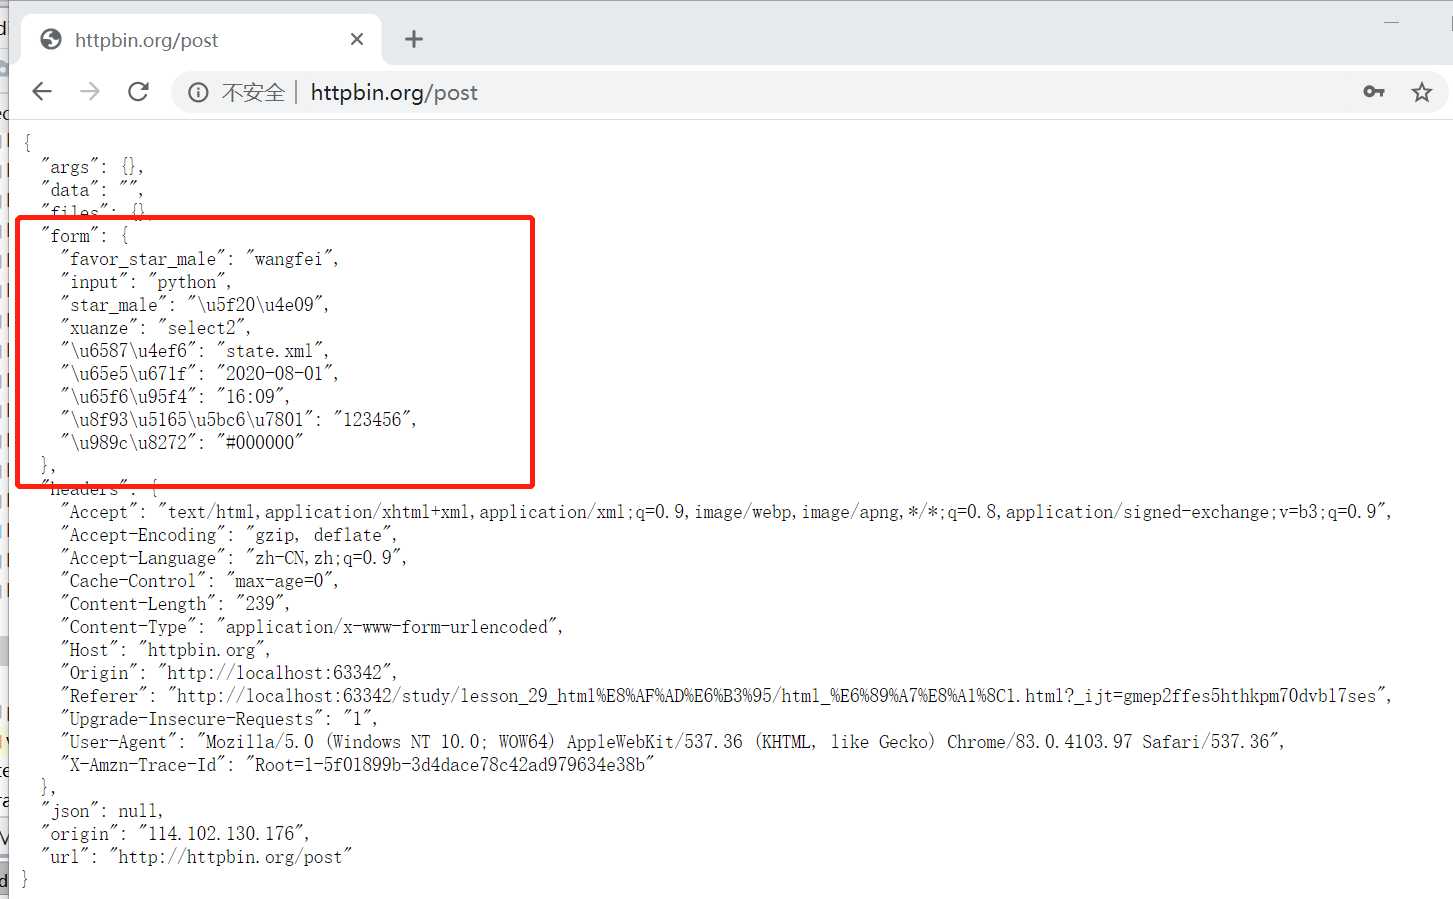
Task: Open a new tab with plus button
Action: 413,39
